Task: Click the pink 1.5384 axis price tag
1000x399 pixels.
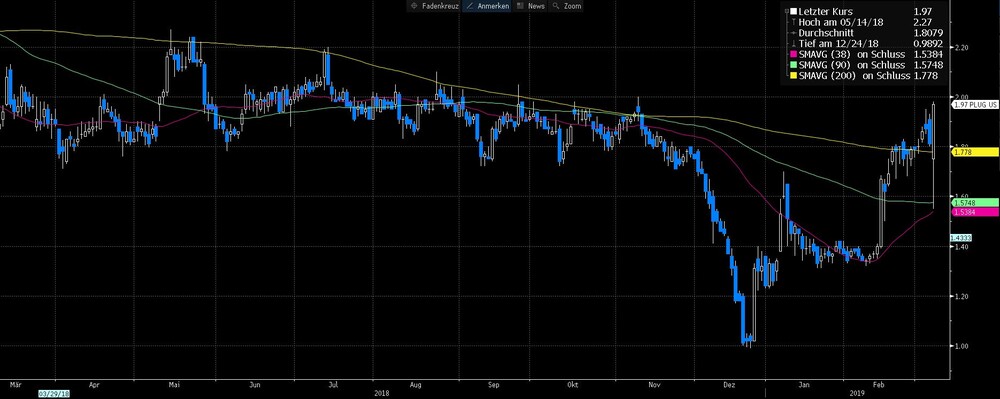Action: pyautogui.click(x=974, y=212)
